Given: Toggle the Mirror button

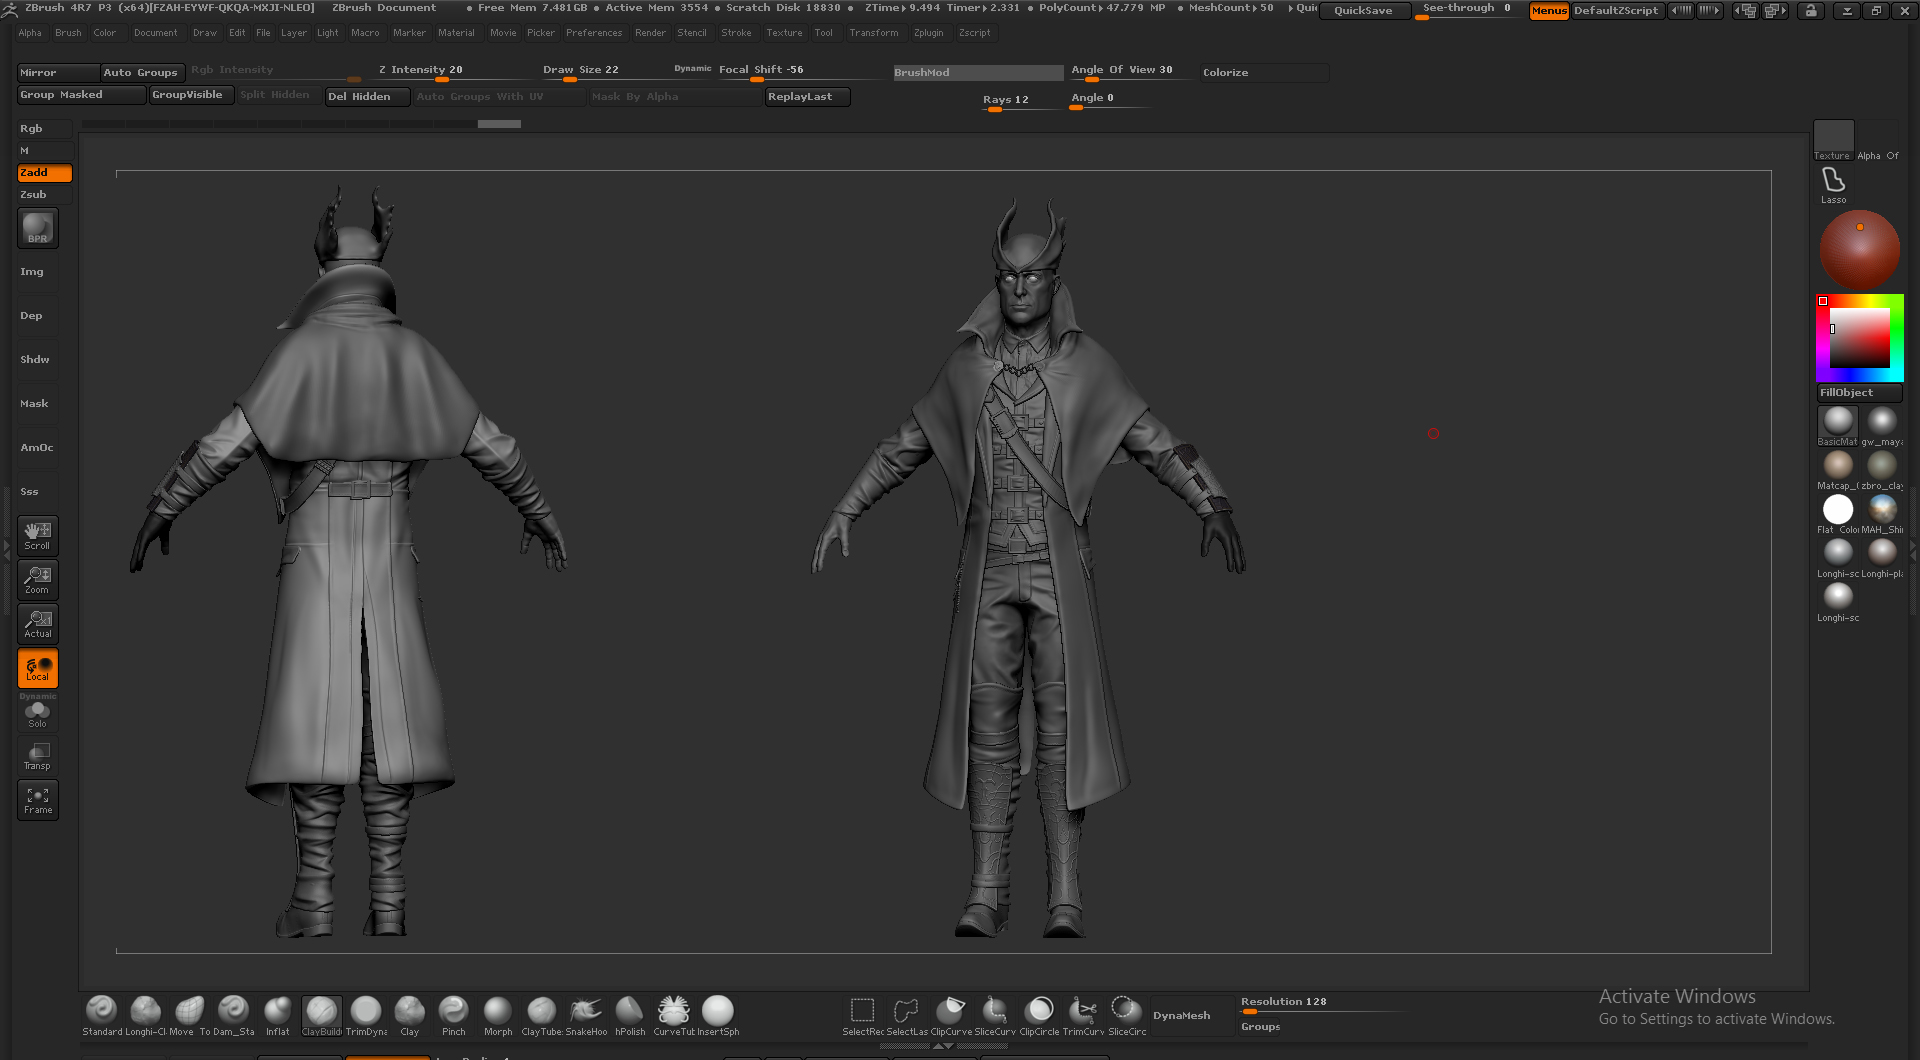Looking at the screenshot, I should coord(58,73).
